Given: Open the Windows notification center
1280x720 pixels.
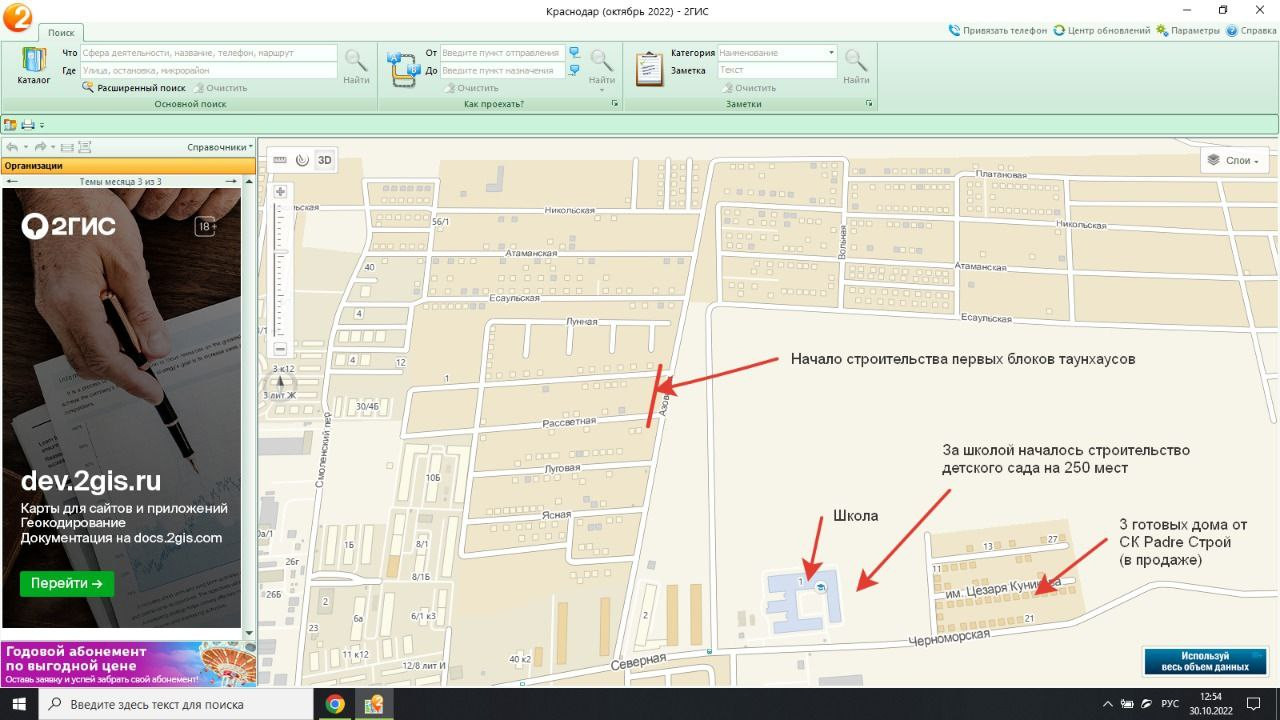Looking at the screenshot, I should [1254, 704].
